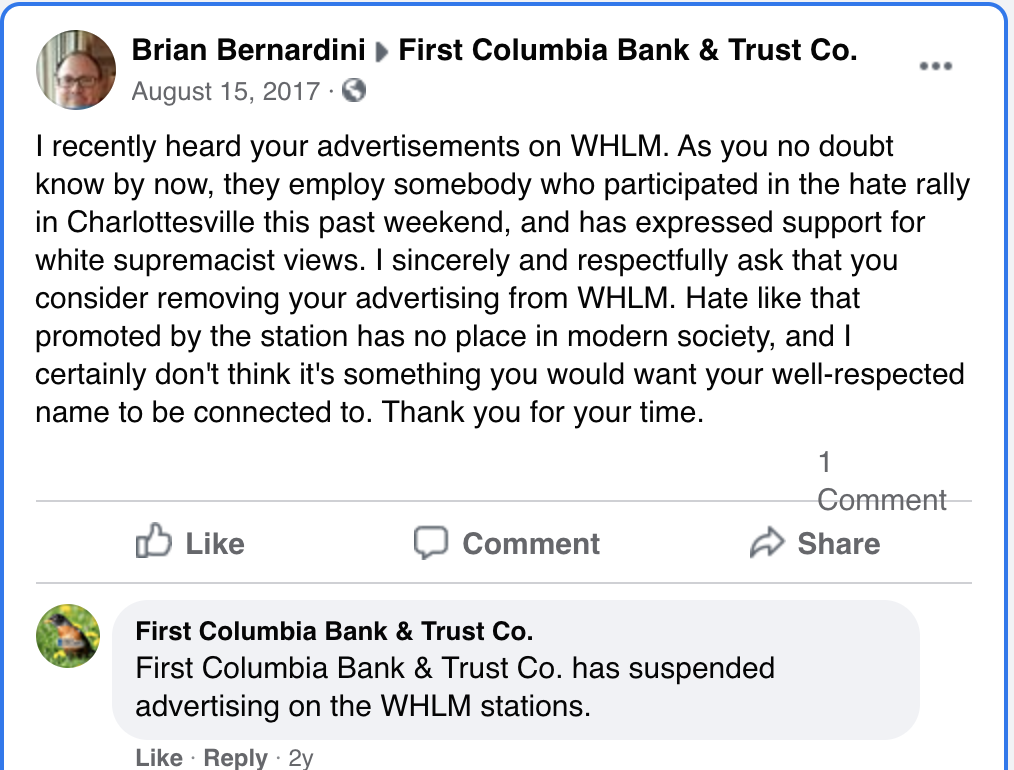This screenshot has height=770, width=1014.
Task: Reply to the bank's comment
Action: 235,758
